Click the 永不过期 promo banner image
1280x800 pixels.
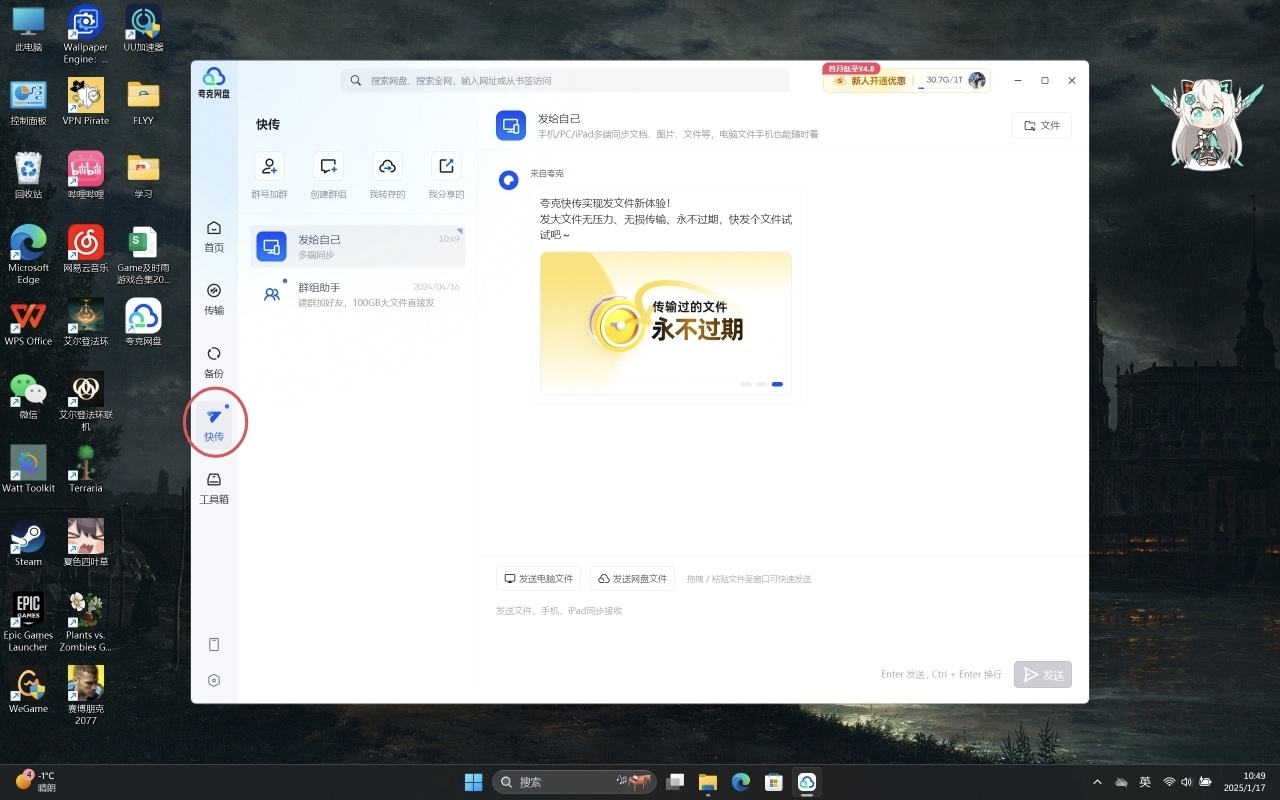666,323
